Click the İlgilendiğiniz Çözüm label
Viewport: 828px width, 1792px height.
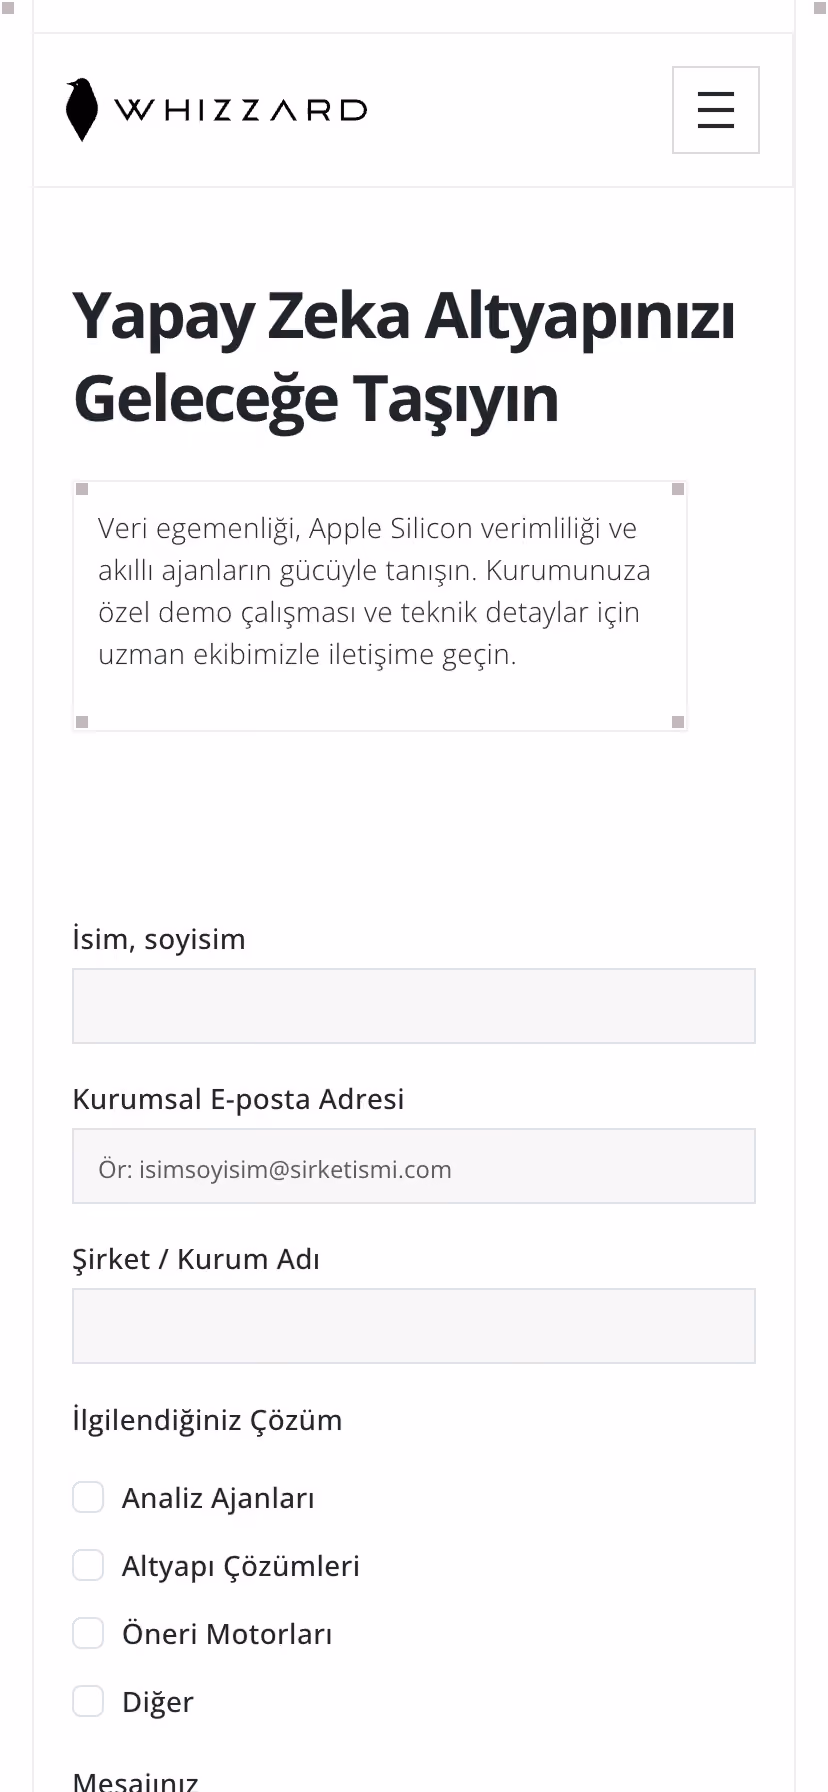pyautogui.click(x=207, y=1420)
